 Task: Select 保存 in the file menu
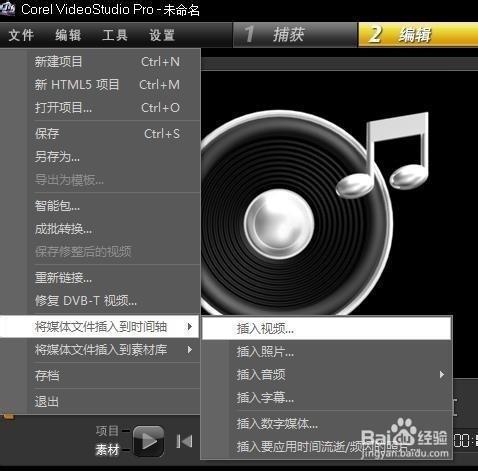click(113, 134)
